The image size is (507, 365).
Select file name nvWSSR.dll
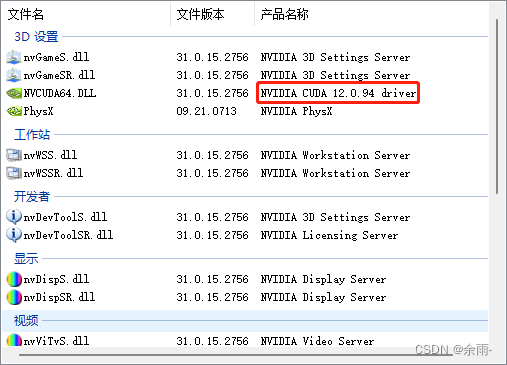pos(53,173)
